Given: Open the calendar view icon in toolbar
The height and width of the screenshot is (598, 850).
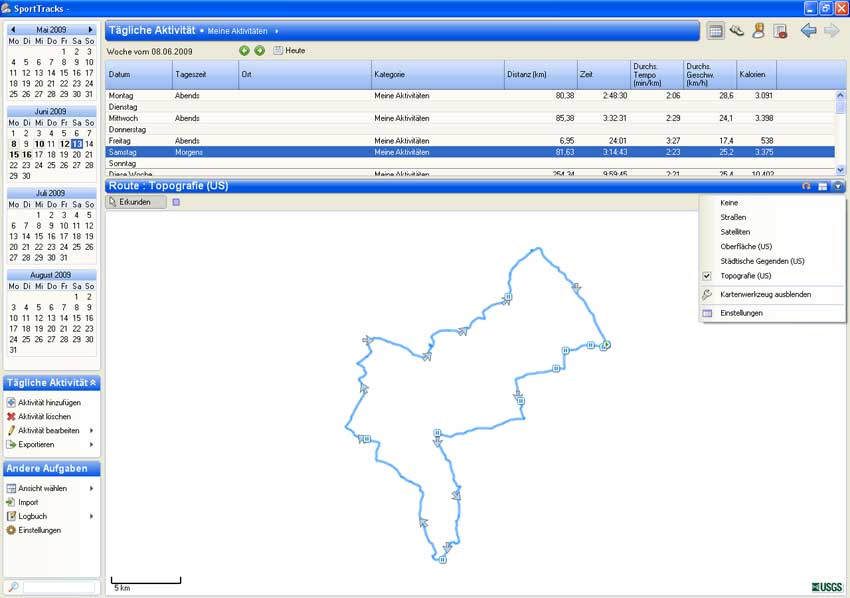Looking at the screenshot, I should 715,31.
